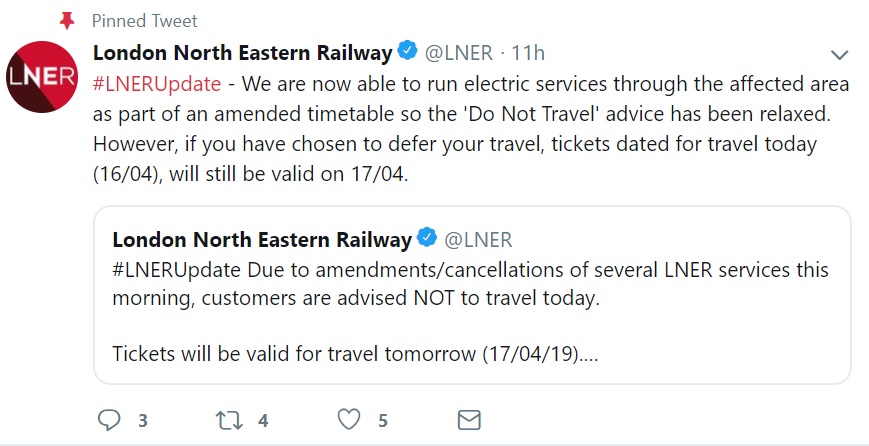Viewport: 869px width, 446px height.
Task: Click the retweet count number 4
Action: pyautogui.click(x=263, y=421)
